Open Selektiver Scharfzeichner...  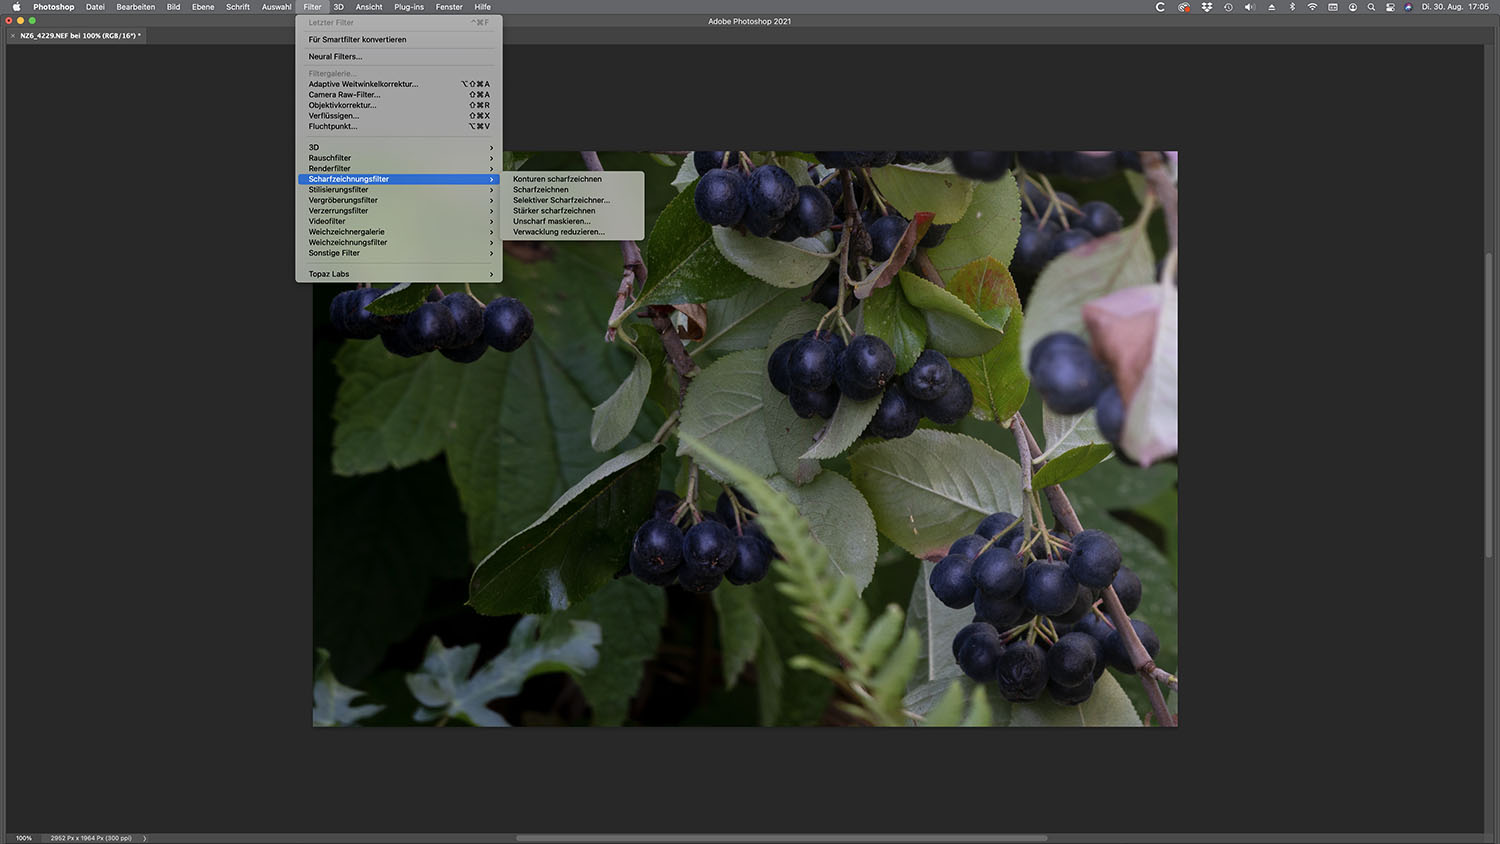tap(574, 200)
